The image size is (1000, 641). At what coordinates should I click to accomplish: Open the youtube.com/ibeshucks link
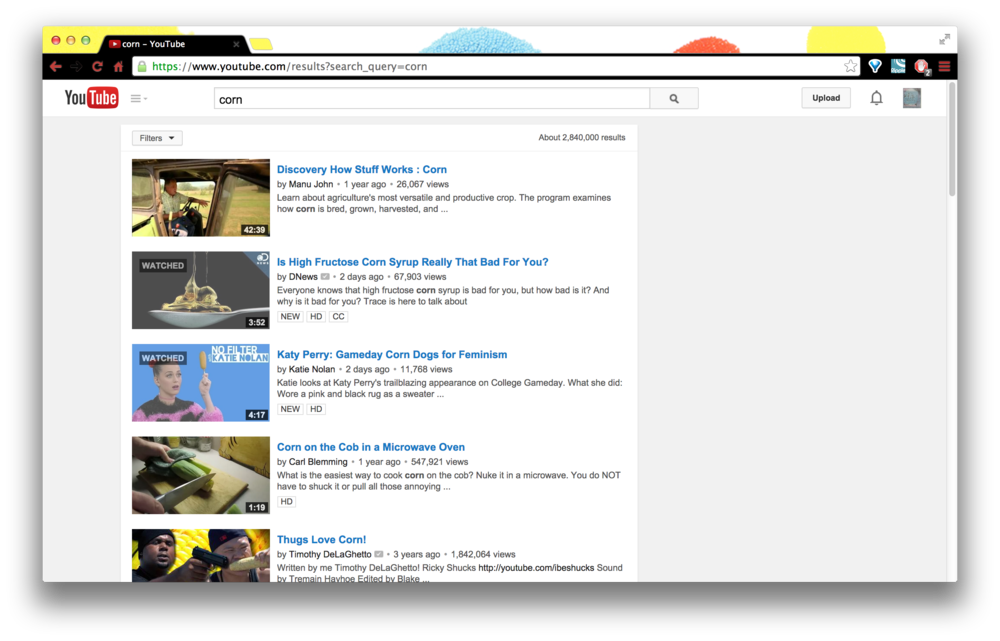tap(536, 568)
